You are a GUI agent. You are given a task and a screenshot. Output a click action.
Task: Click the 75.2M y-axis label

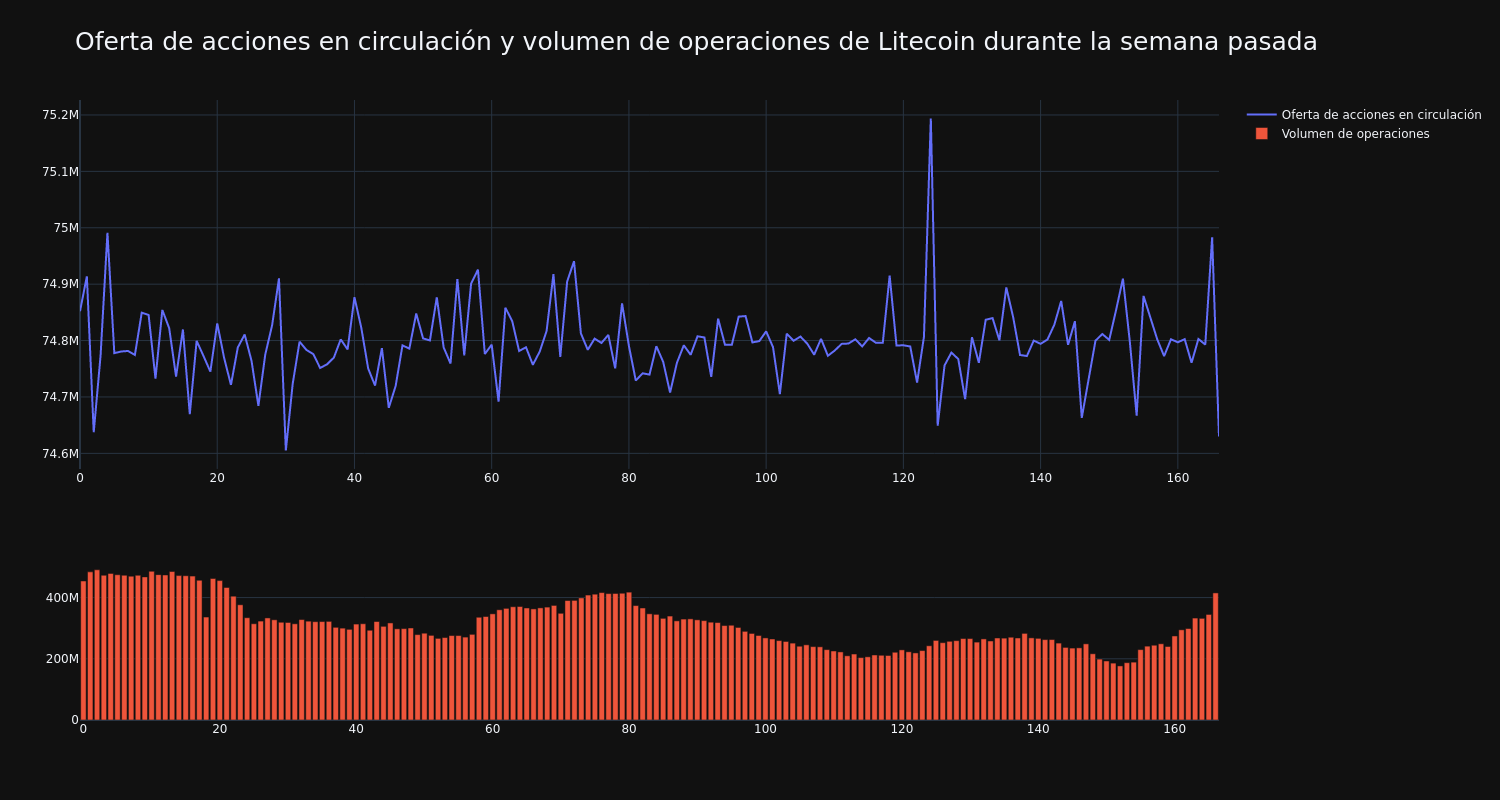pyautogui.click(x=60, y=115)
